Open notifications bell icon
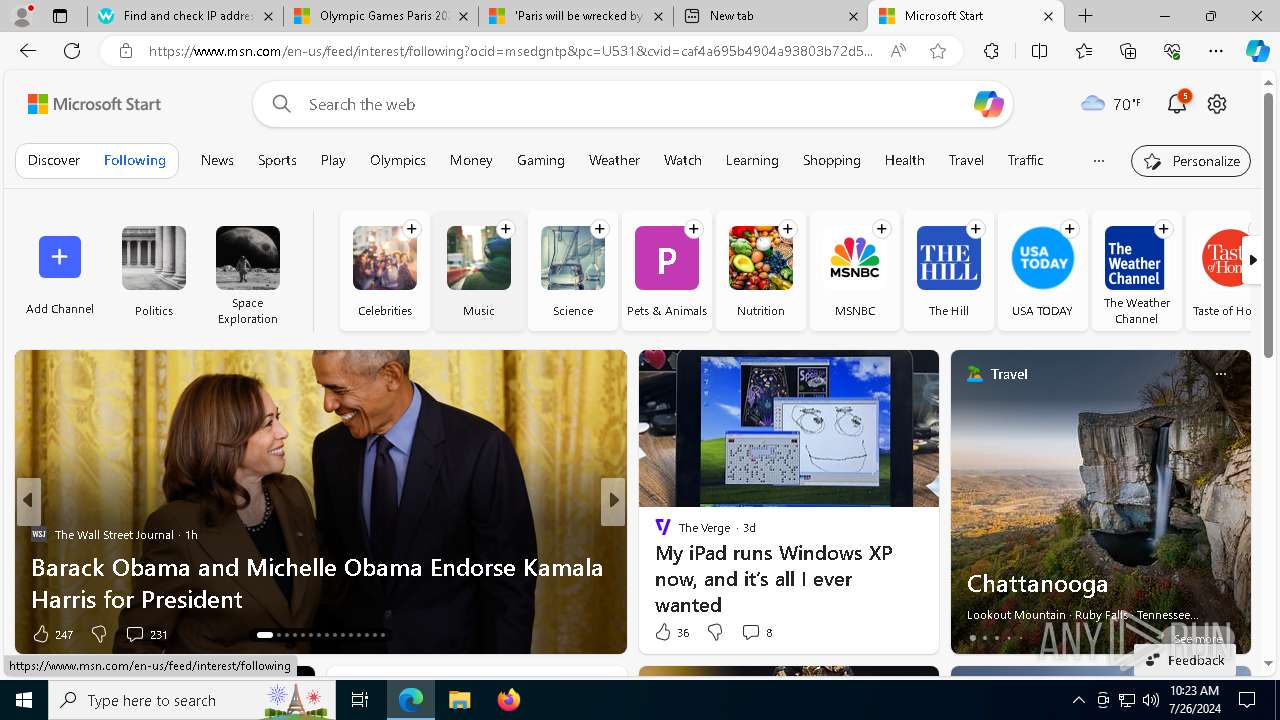This screenshot has width=1280, height=720. pyautogui.click(x=1177, y=103)
